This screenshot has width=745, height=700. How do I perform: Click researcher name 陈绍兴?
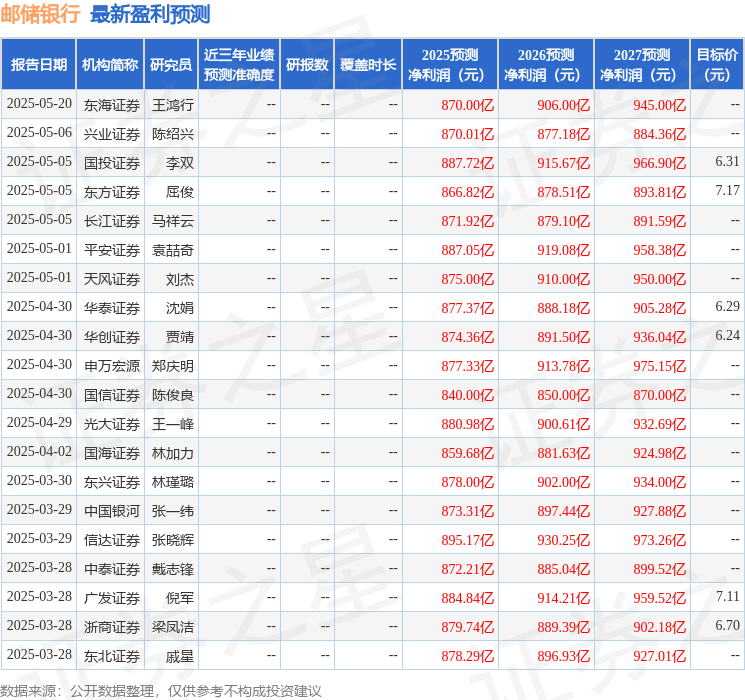tap(173, 134)
